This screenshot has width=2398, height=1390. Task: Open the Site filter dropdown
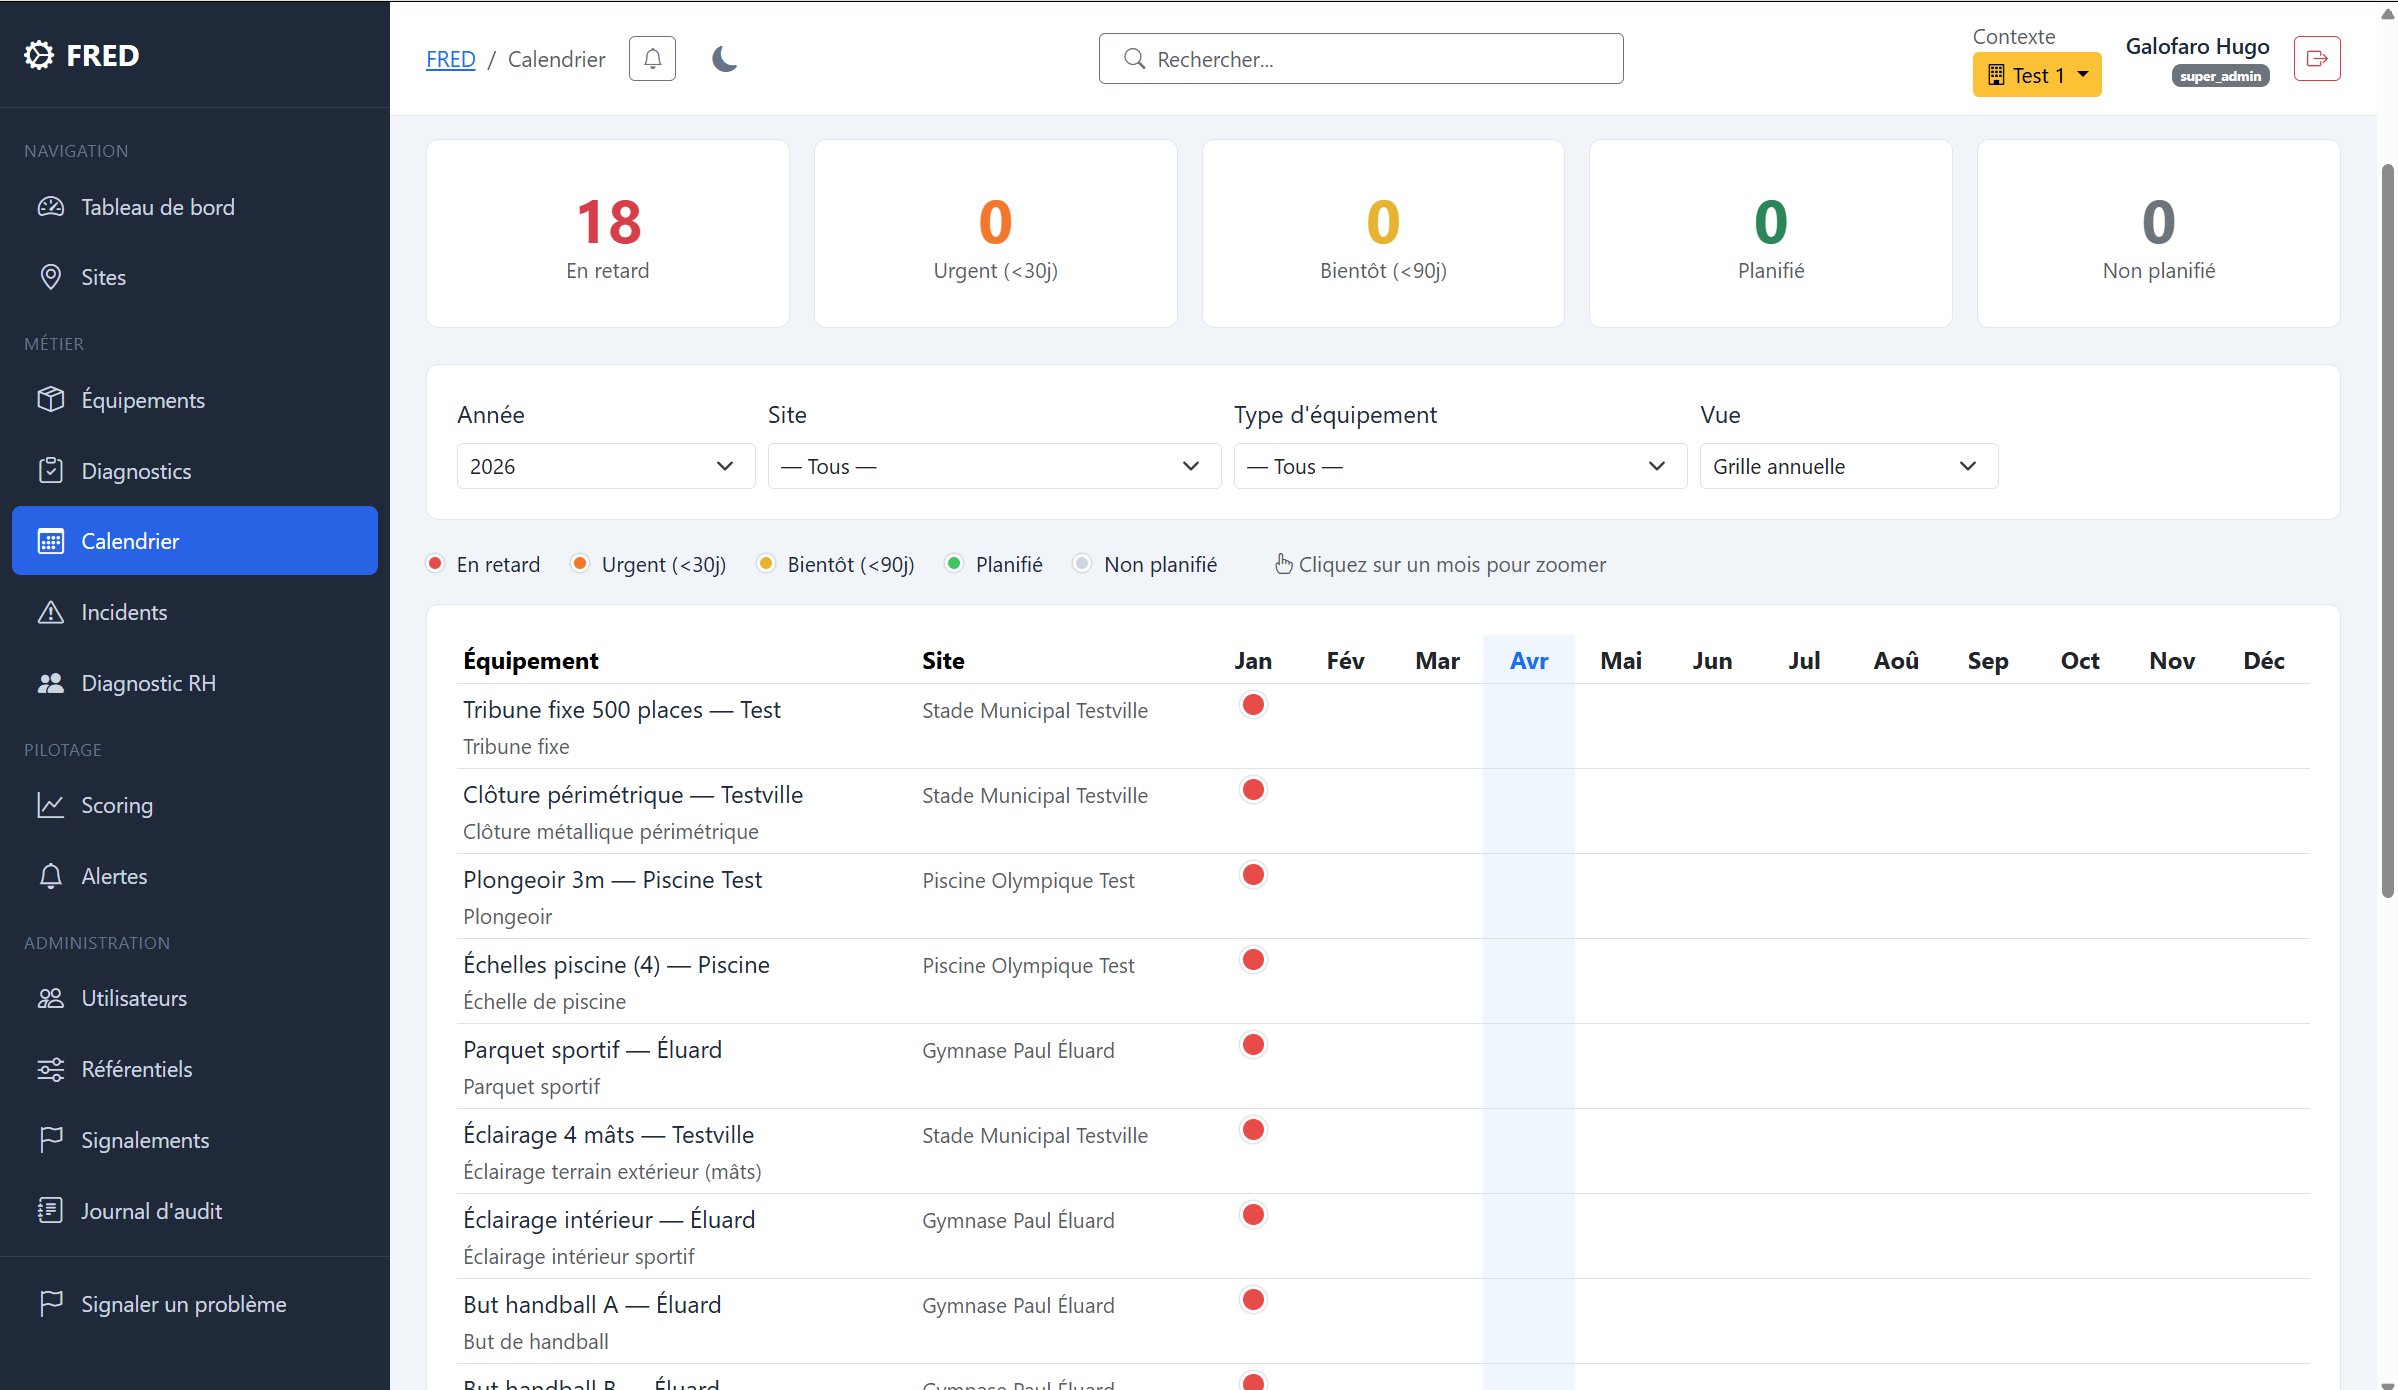coord(993,466)
